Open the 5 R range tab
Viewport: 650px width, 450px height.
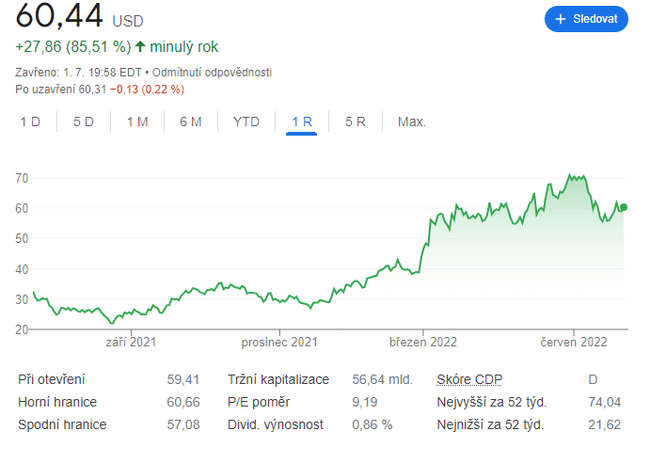355,122
